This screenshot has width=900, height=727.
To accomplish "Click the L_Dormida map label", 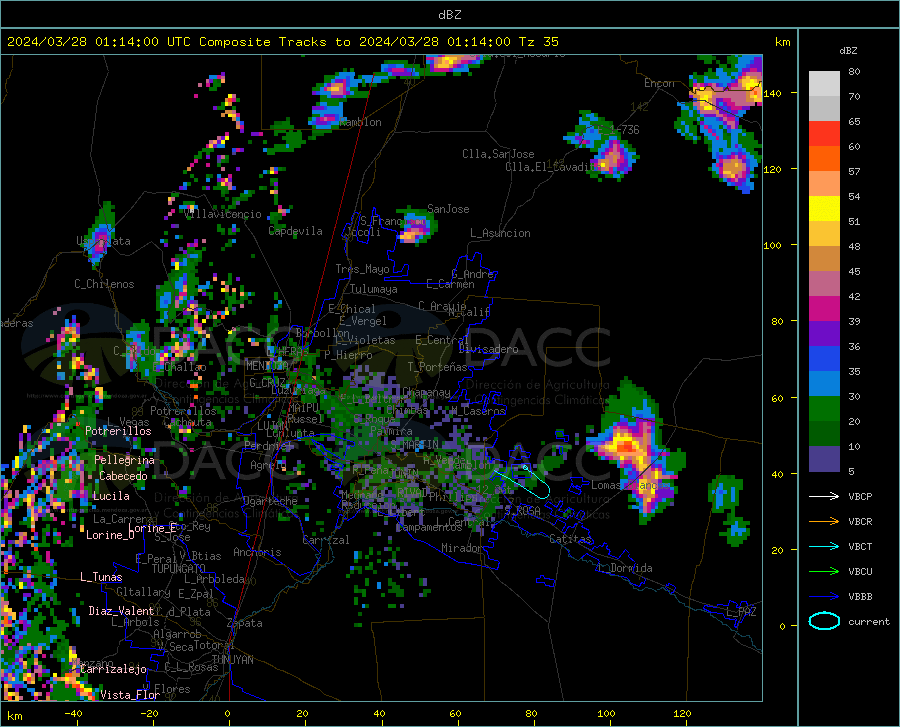I will (x=624, y=568).
